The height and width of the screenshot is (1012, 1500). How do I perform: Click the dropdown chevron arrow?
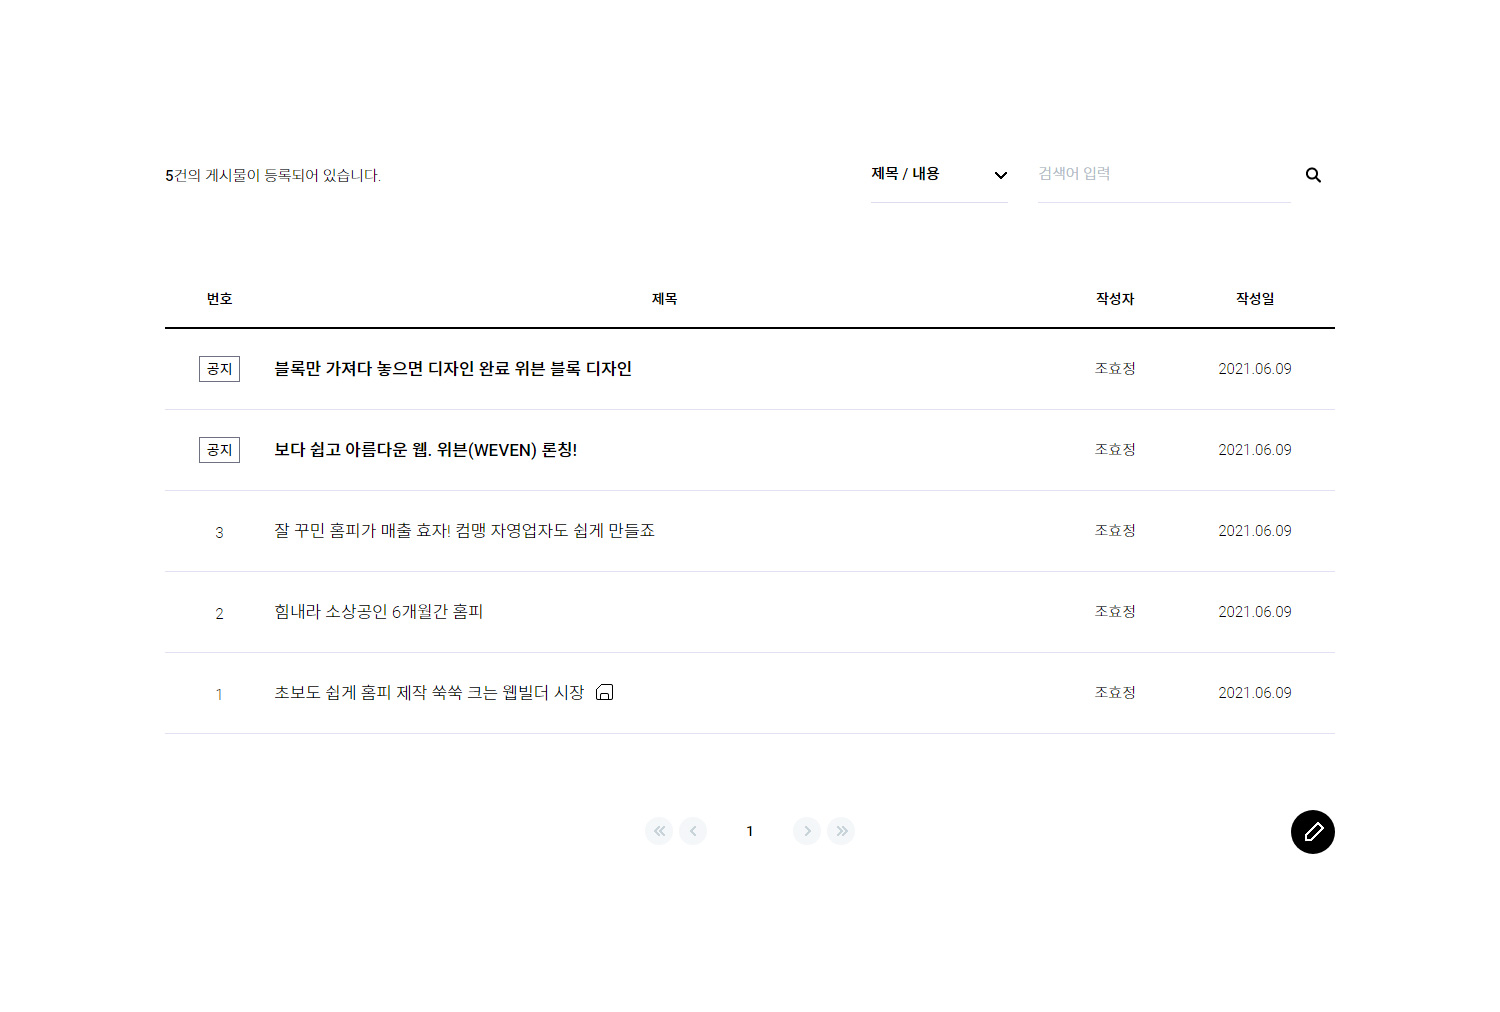point(1000,175)
